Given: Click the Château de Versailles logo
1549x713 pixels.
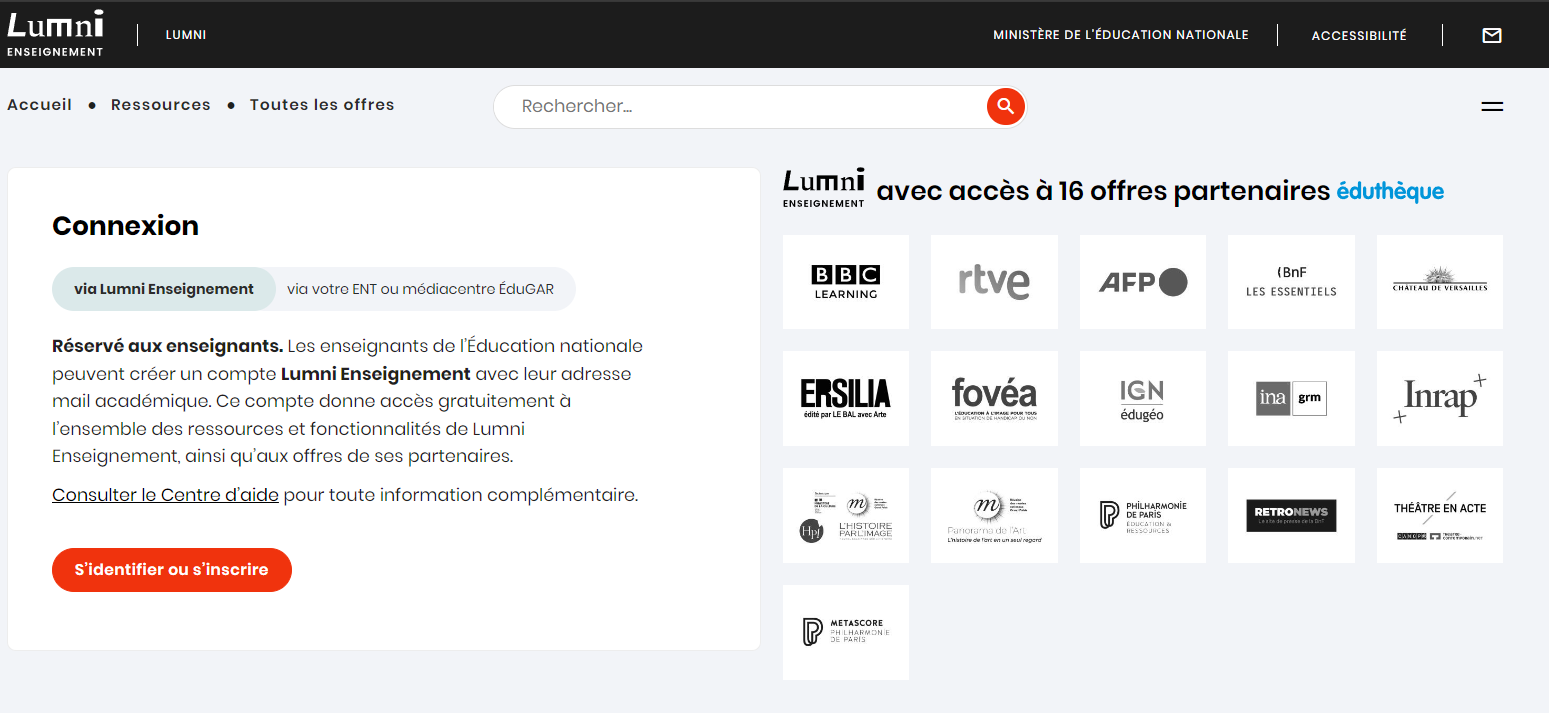Looking at the screenshot, I should click(x=1439, y=281).
